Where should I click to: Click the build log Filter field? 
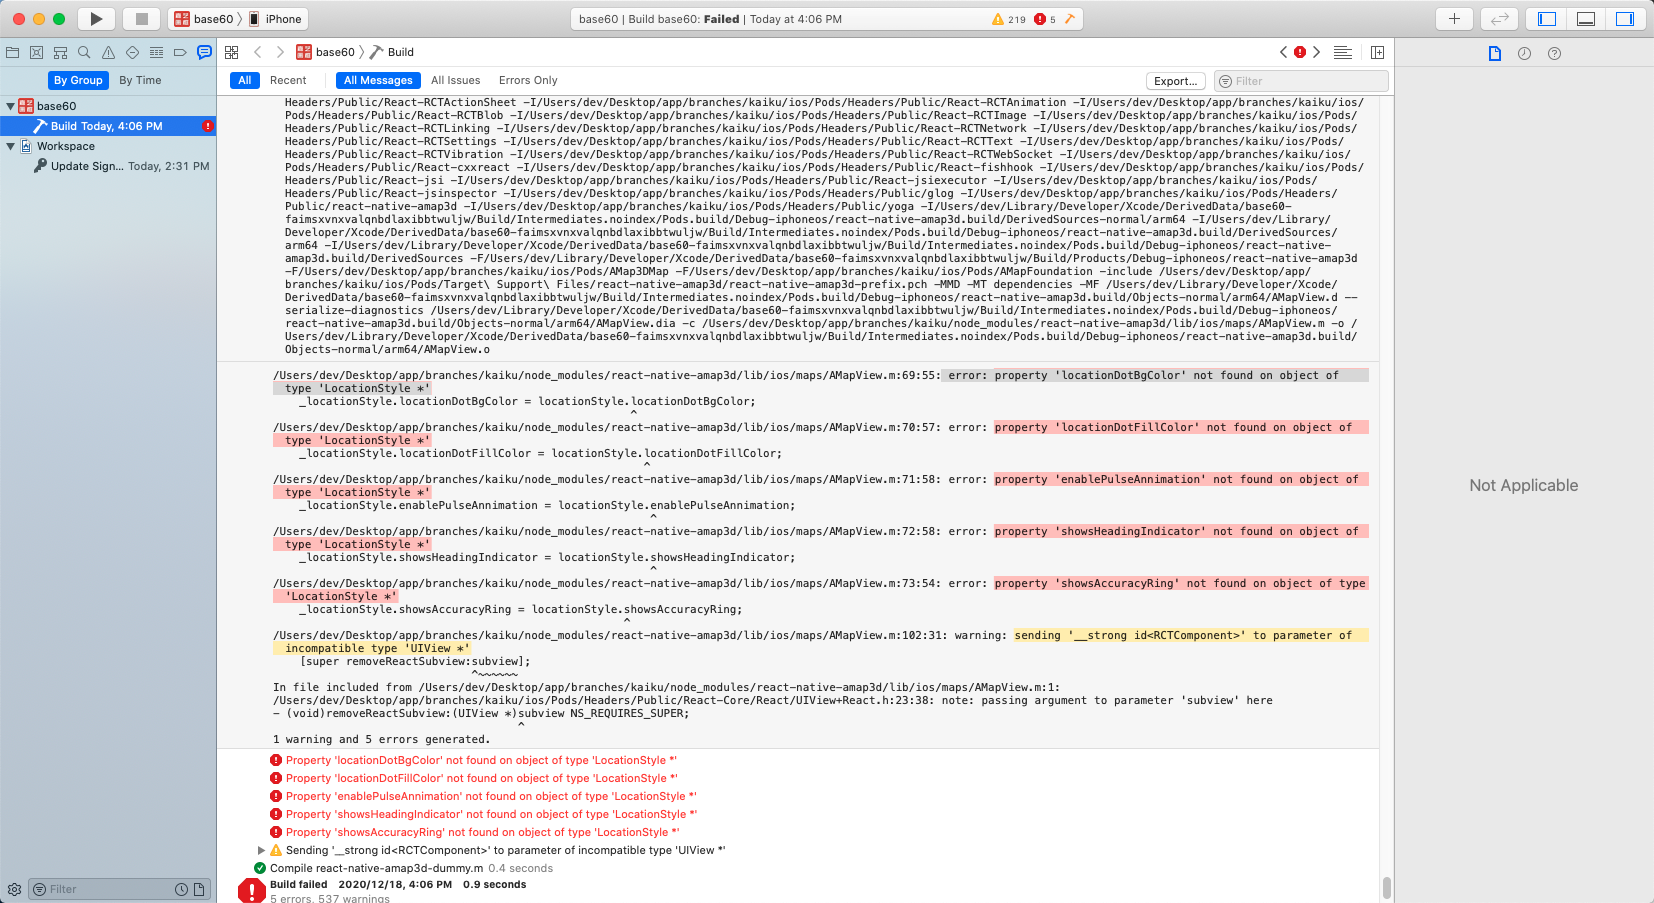tap(1301, 81)
